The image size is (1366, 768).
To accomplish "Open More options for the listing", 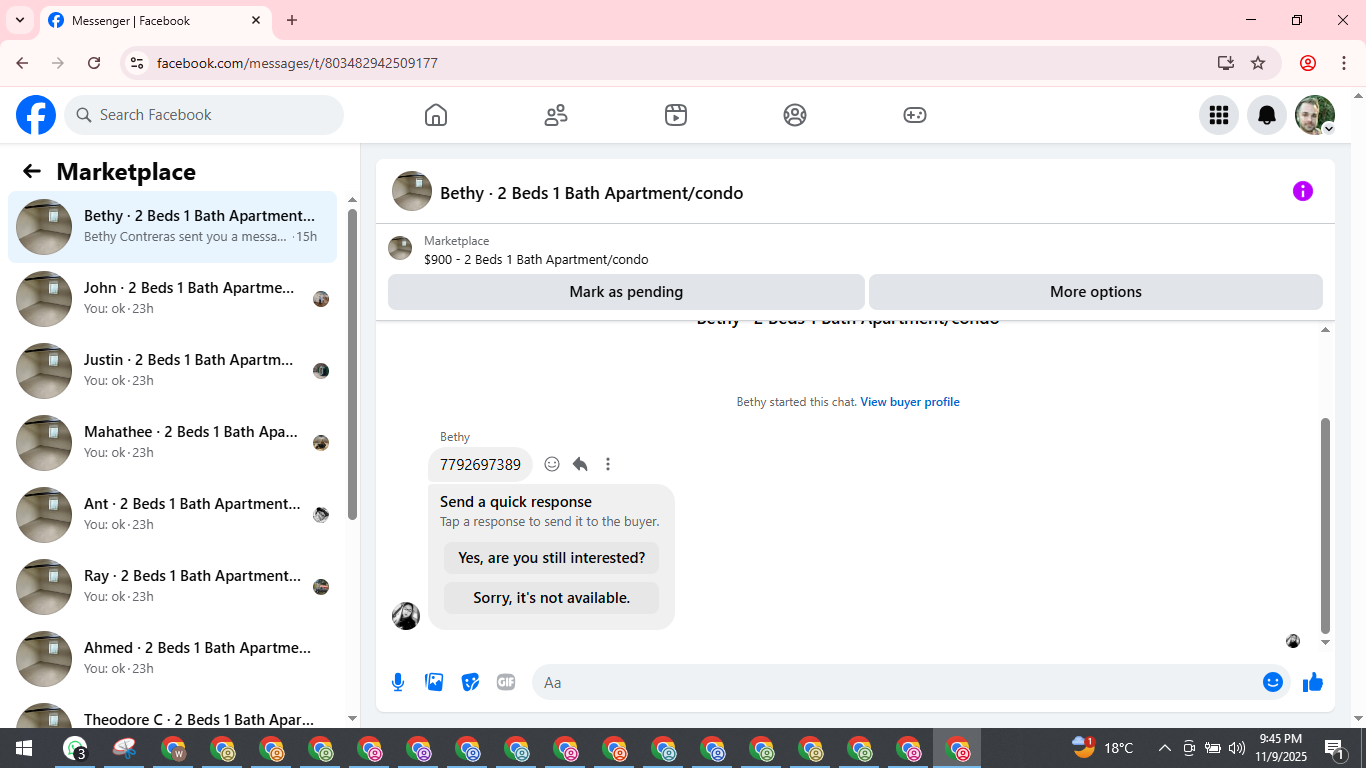I will (x=1096, y=292).
